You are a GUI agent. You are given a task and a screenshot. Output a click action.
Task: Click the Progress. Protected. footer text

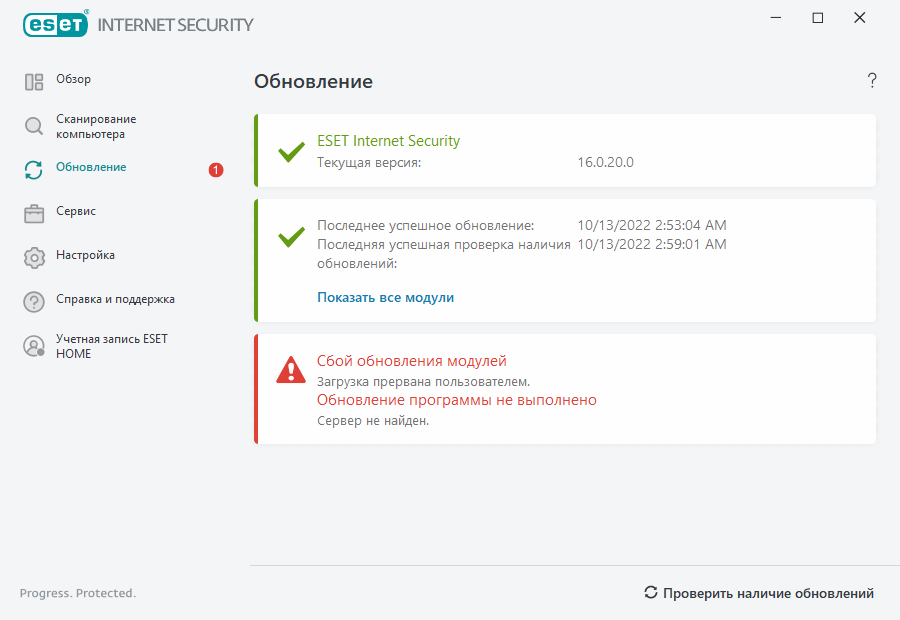pyautogui.click(x=78, y=593)
